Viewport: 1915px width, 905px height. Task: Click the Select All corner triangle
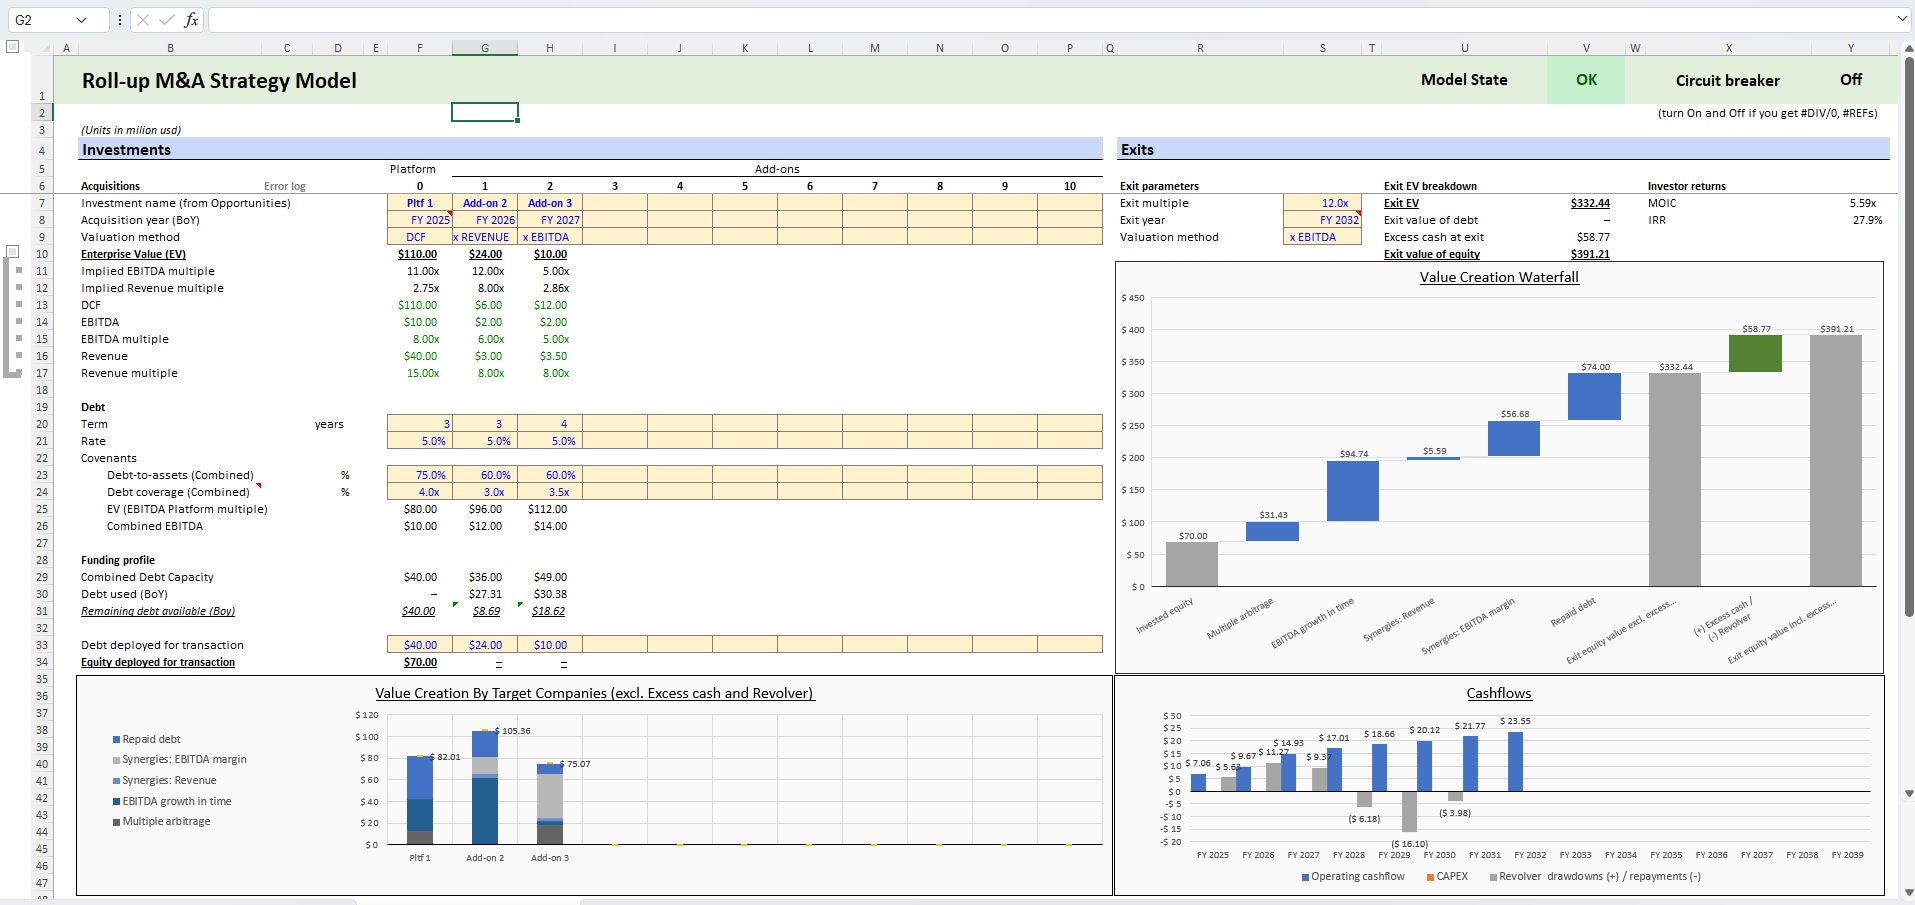[x=42, y=47]
